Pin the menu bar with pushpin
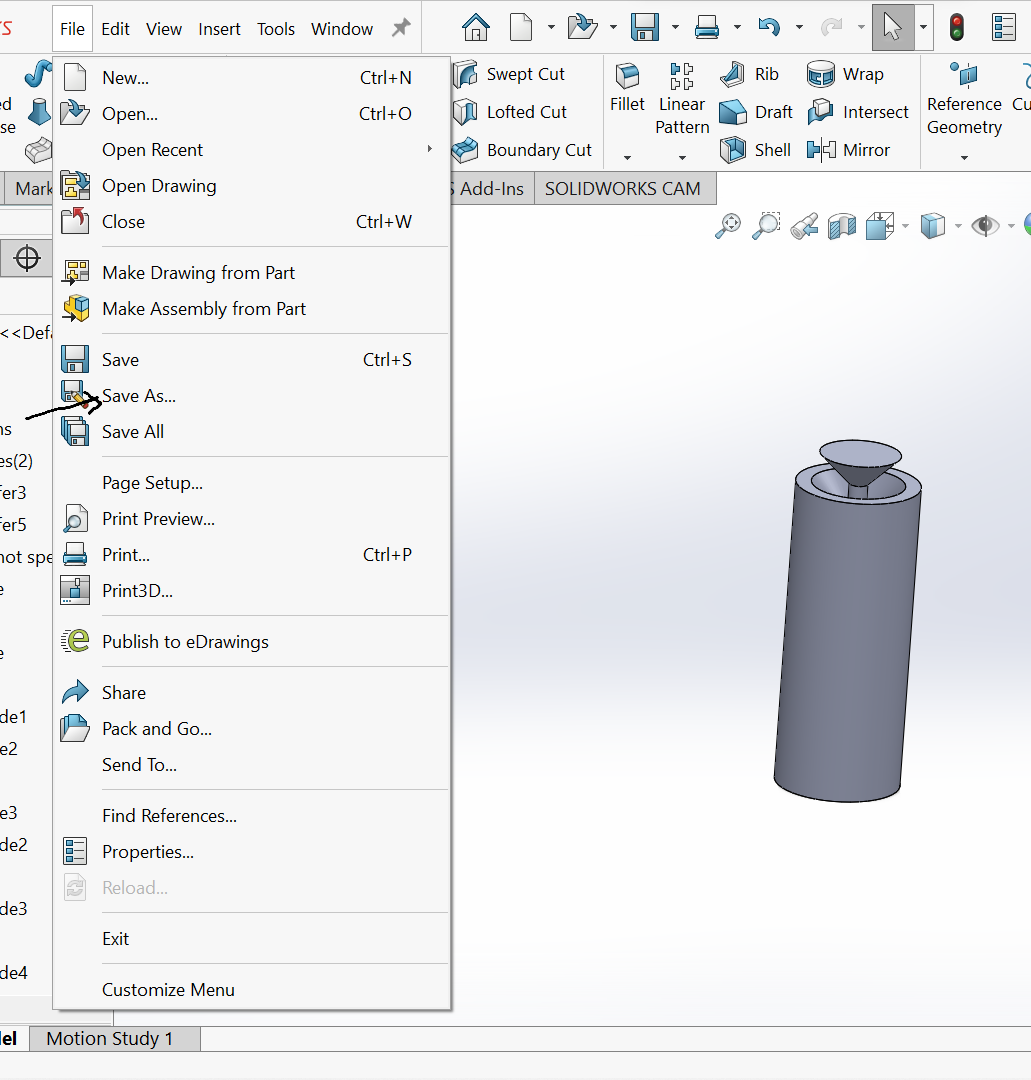The image size is (1031, 1080). (401, 28)
